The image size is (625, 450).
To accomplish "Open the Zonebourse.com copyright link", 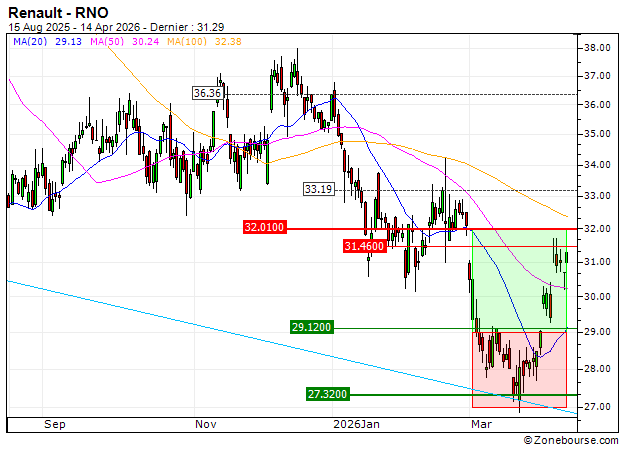I will click(x=571, y=440).
